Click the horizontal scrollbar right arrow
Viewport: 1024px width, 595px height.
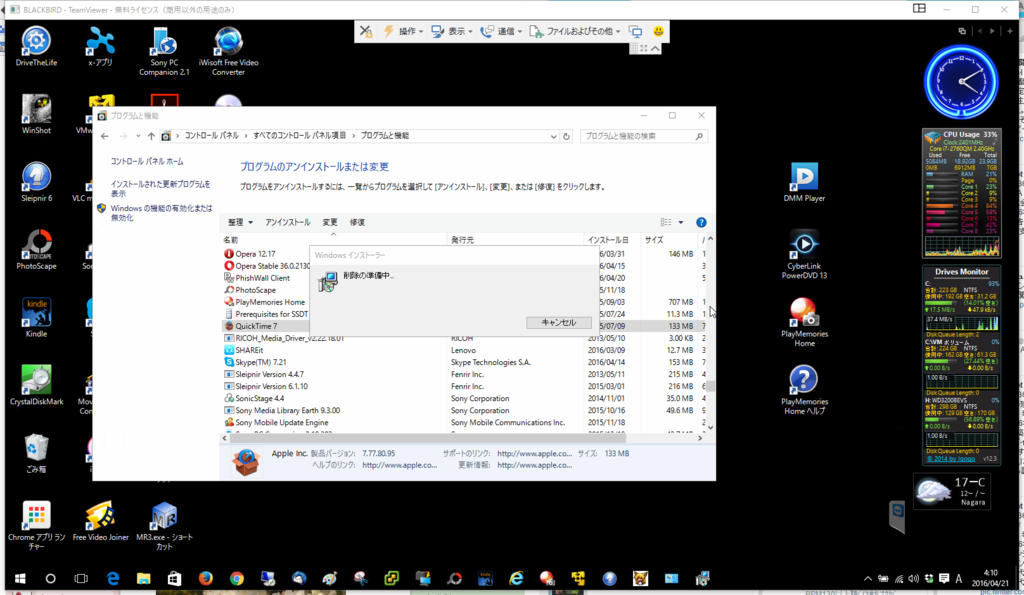[x=700, y=438]
